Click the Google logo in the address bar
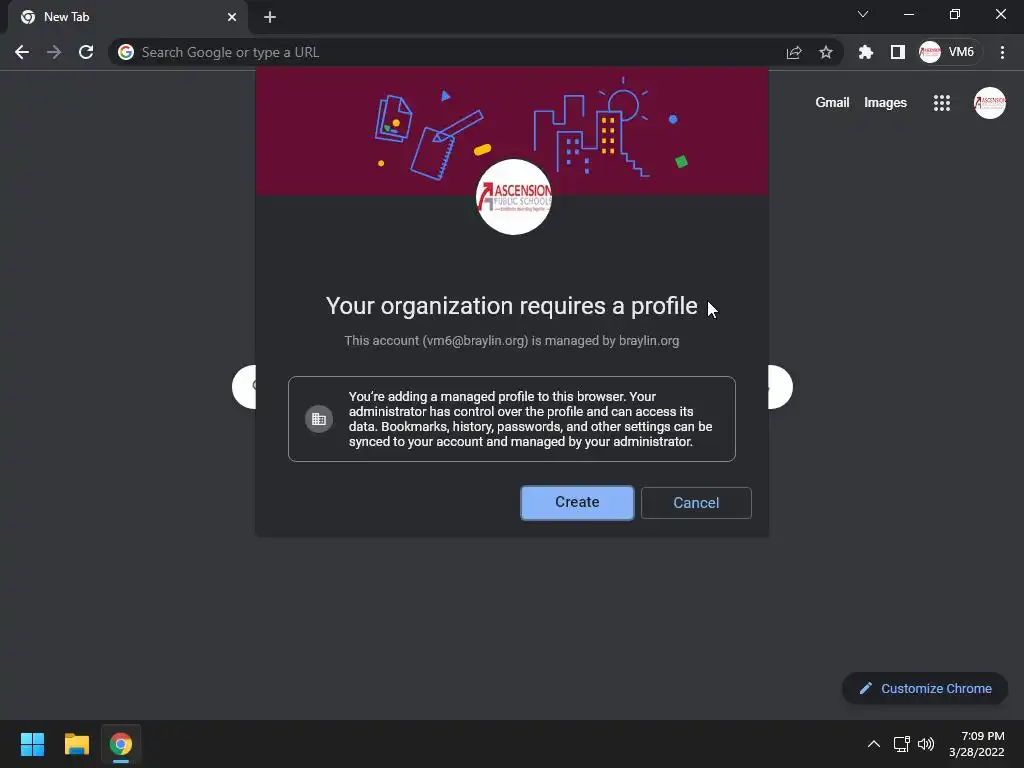Viewport: 1024px width, 768px height. pyautogui.click(x=126, y=52)
